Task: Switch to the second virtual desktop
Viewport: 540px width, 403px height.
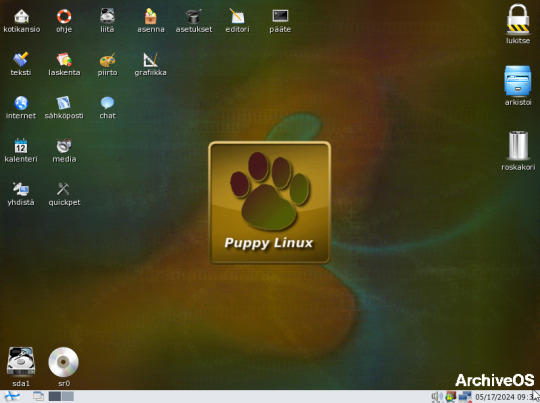Action: pyautogui.click(x=68, y=396)
